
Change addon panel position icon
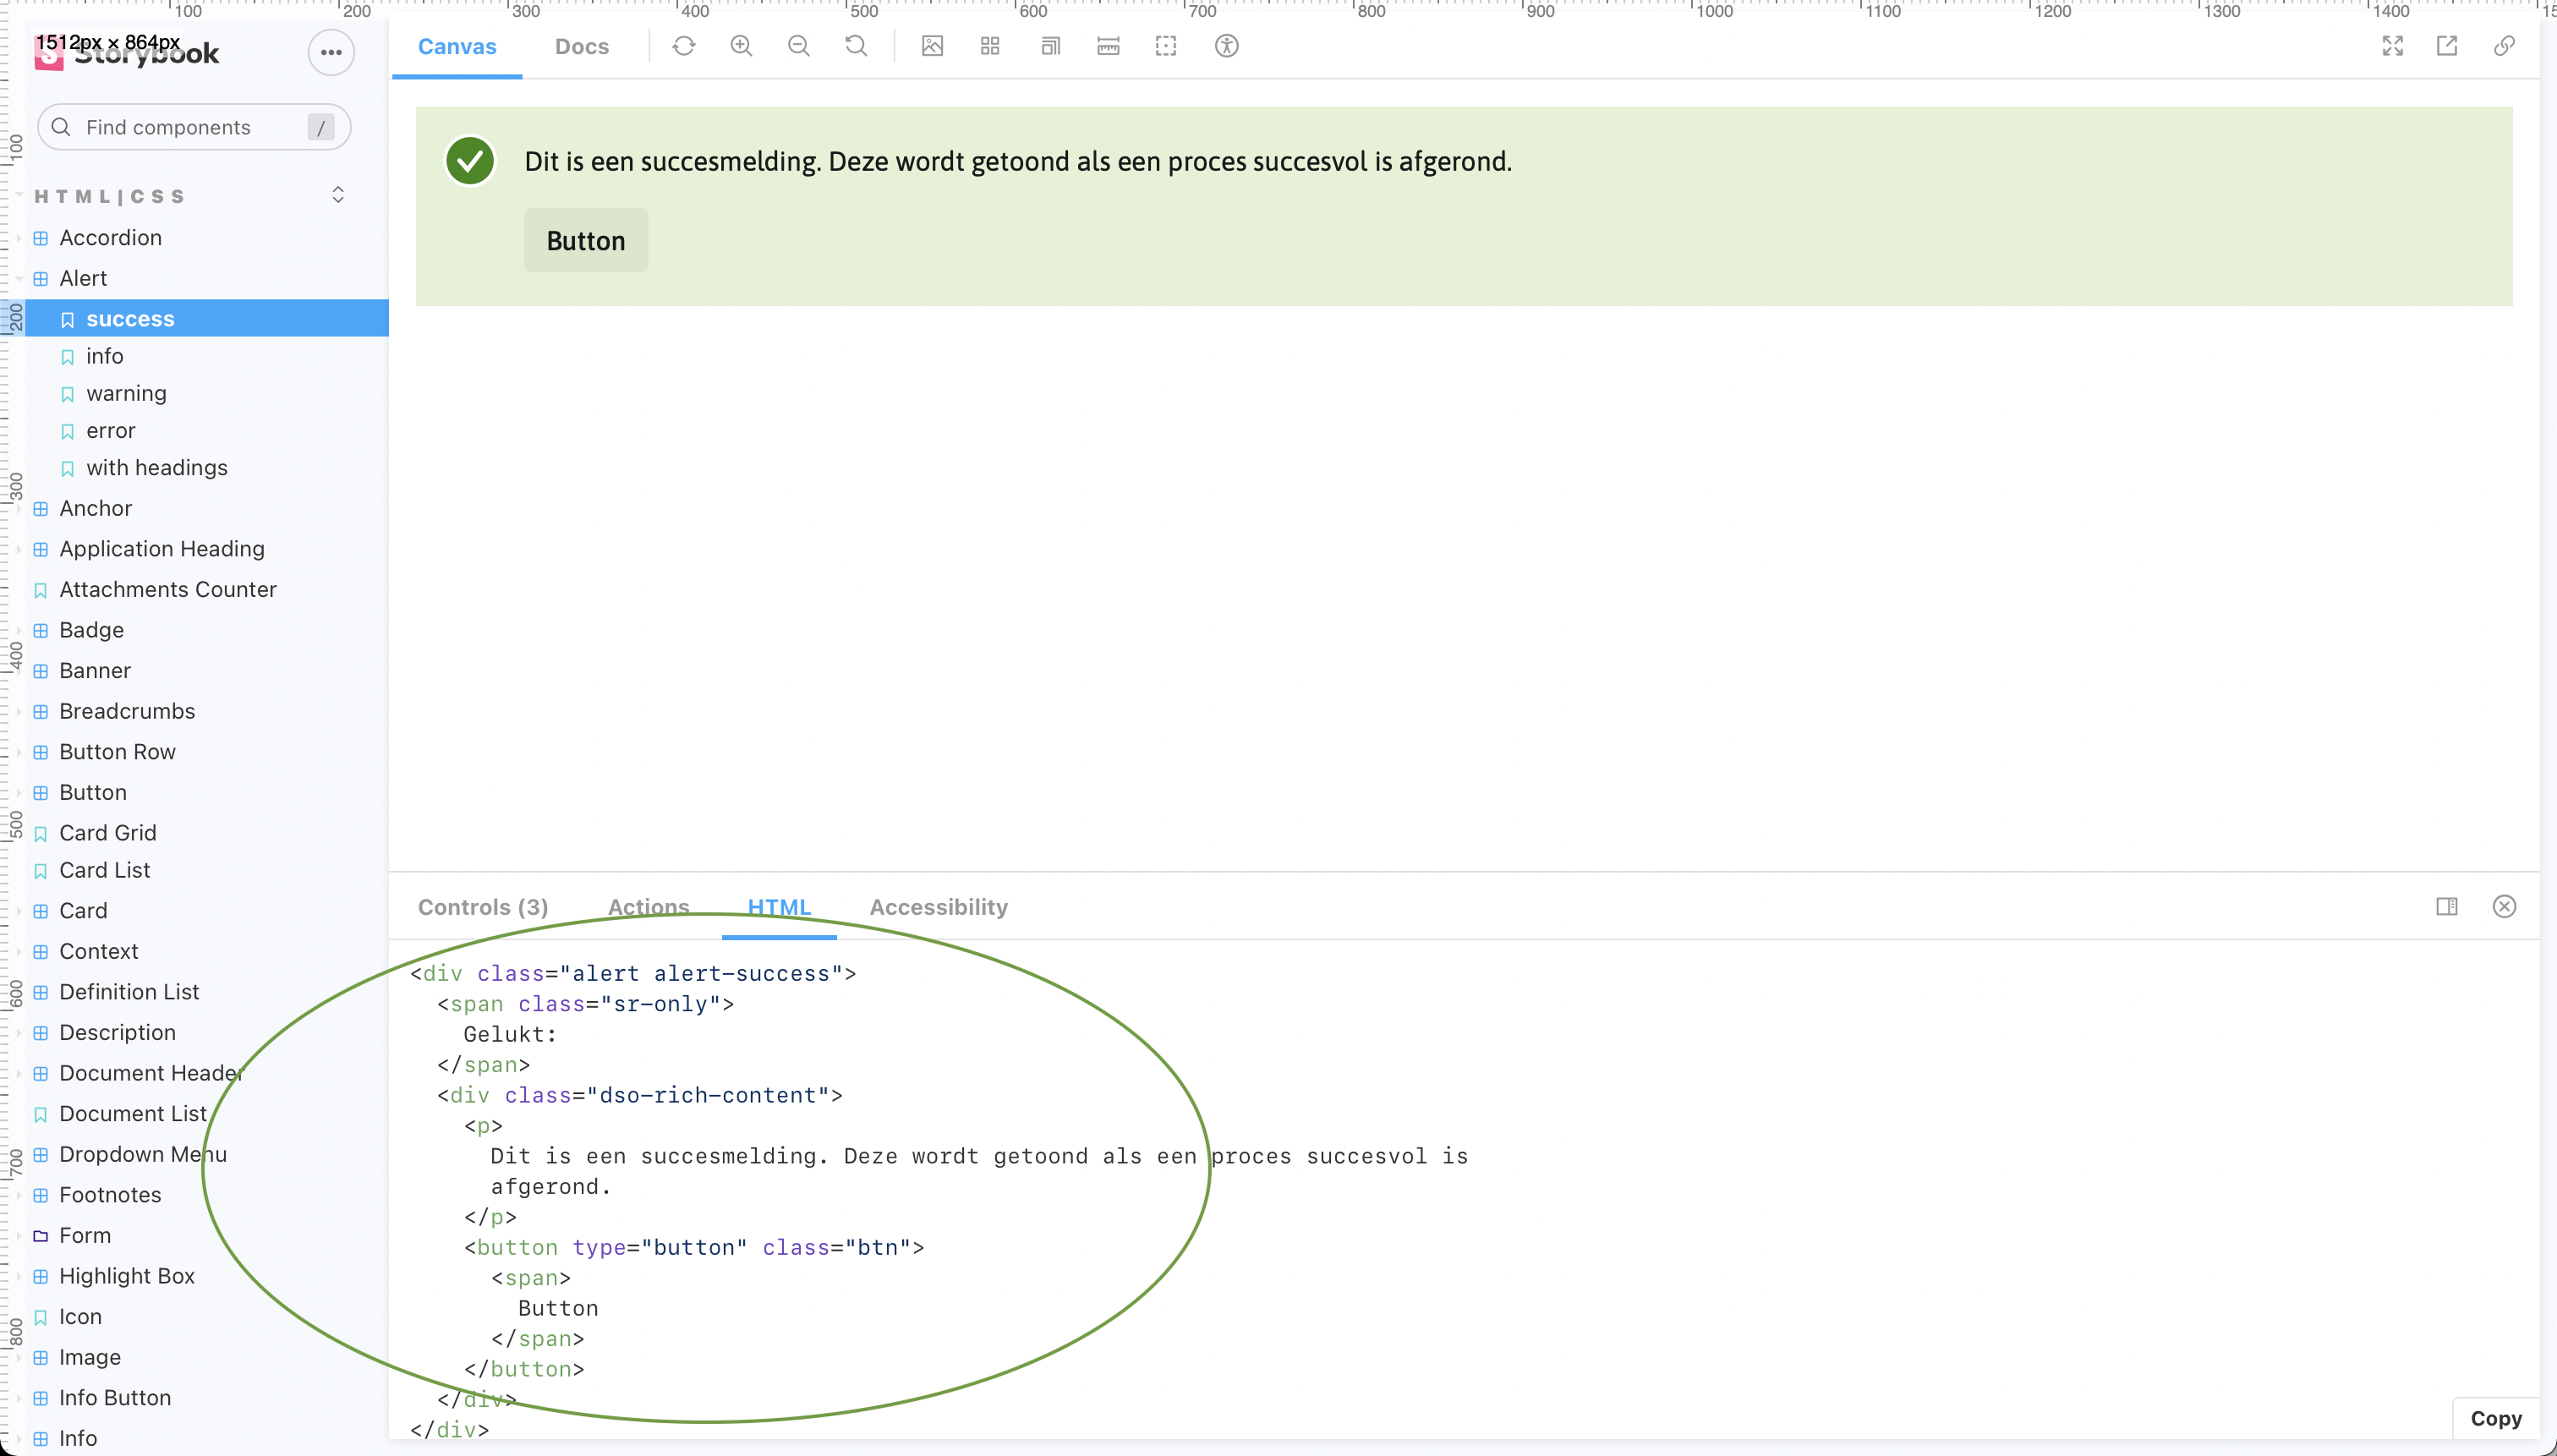(2447, 906)
